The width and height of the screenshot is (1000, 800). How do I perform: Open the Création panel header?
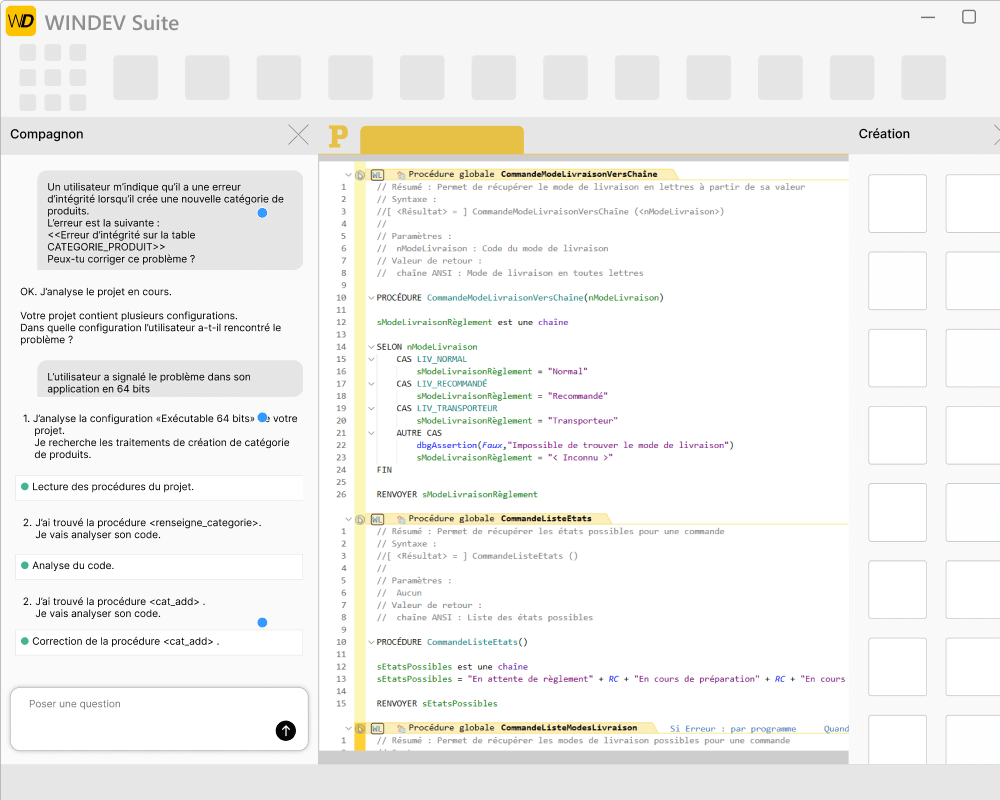click(x=884, y=134)
